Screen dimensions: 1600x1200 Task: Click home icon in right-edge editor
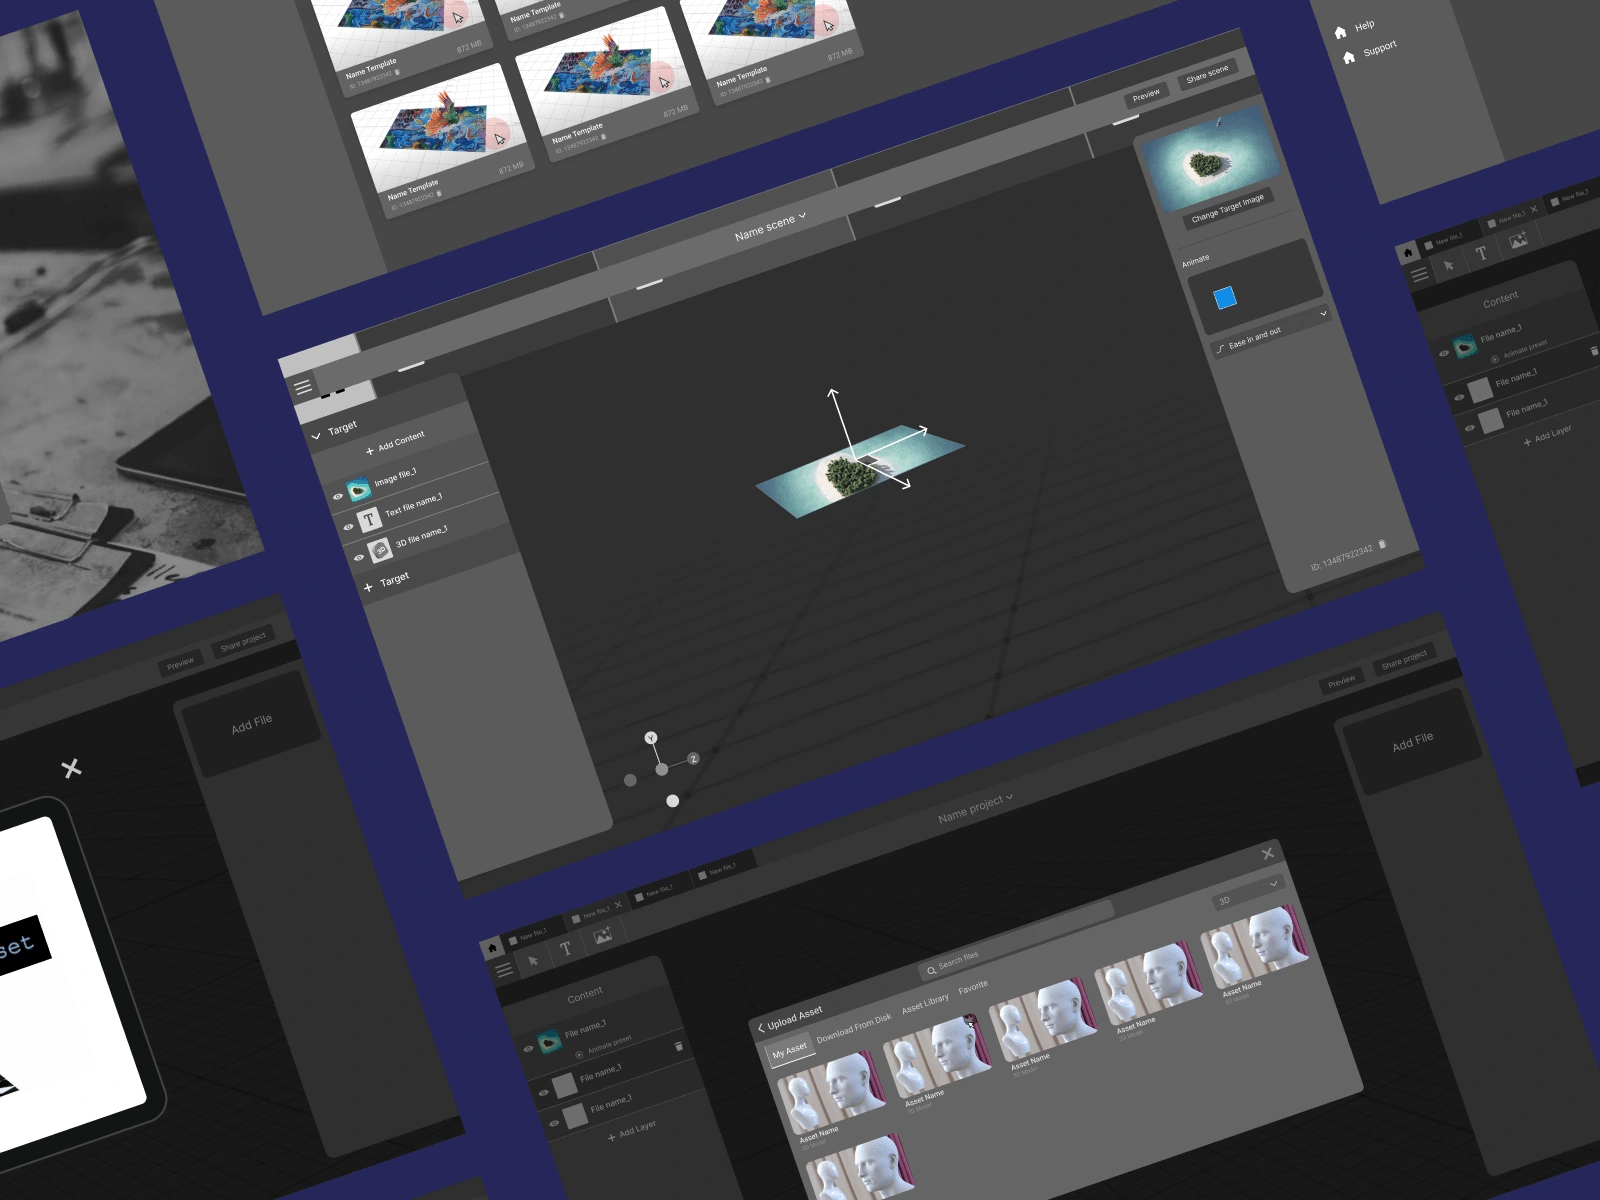click(1408, 252)
